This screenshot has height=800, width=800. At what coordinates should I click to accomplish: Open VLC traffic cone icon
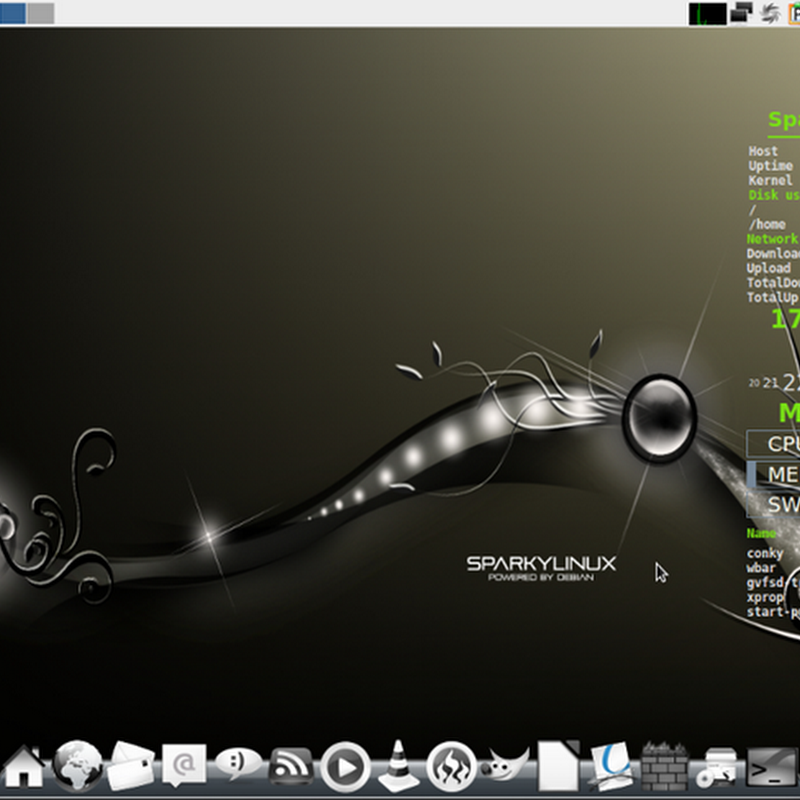(398, 765)
